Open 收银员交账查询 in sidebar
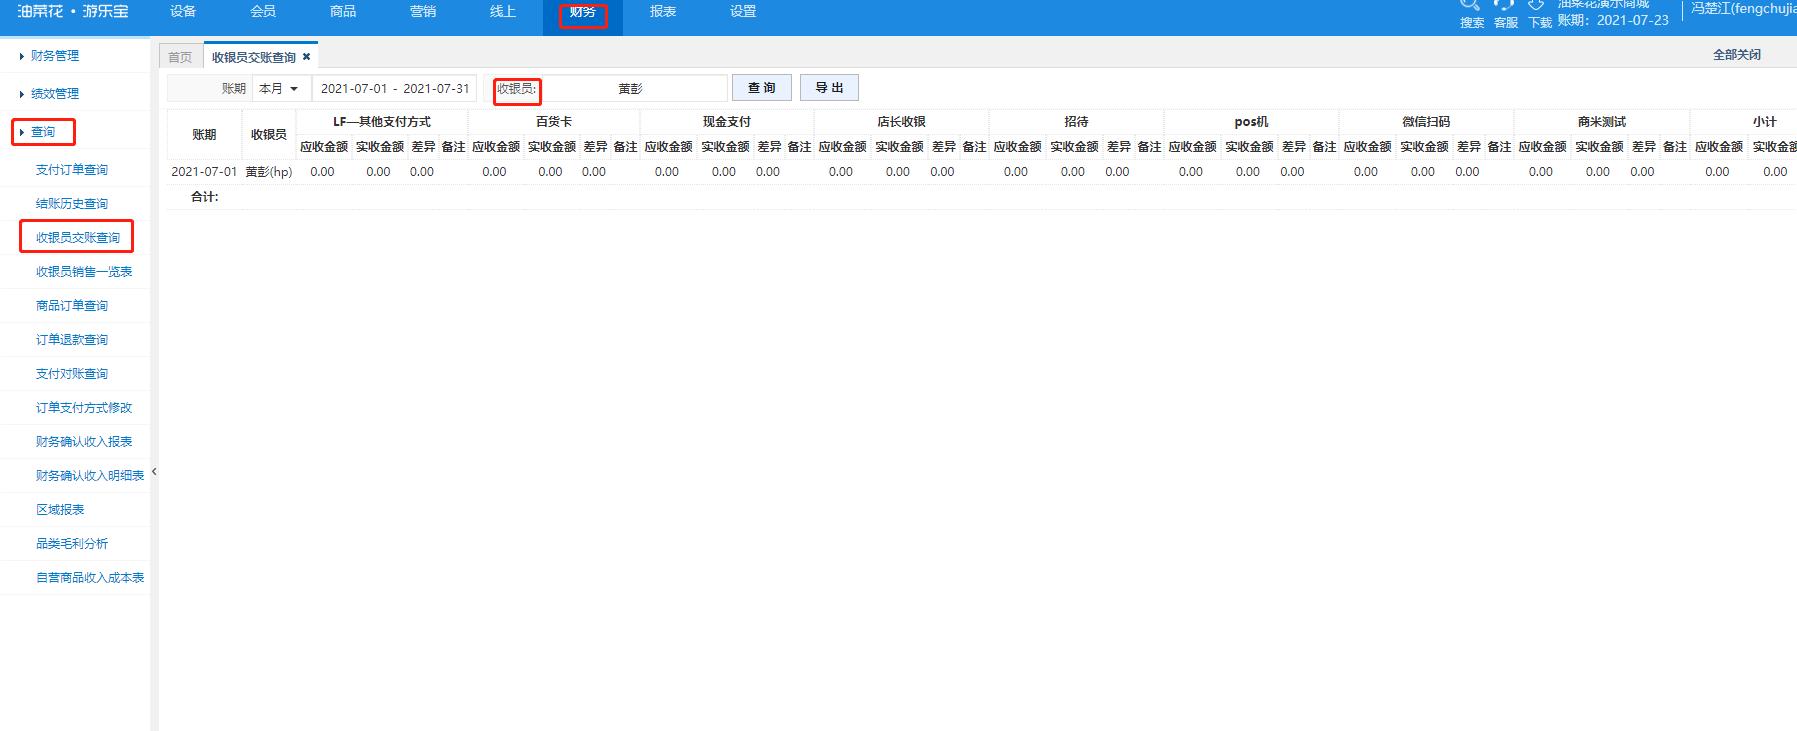 coord(78,238)
